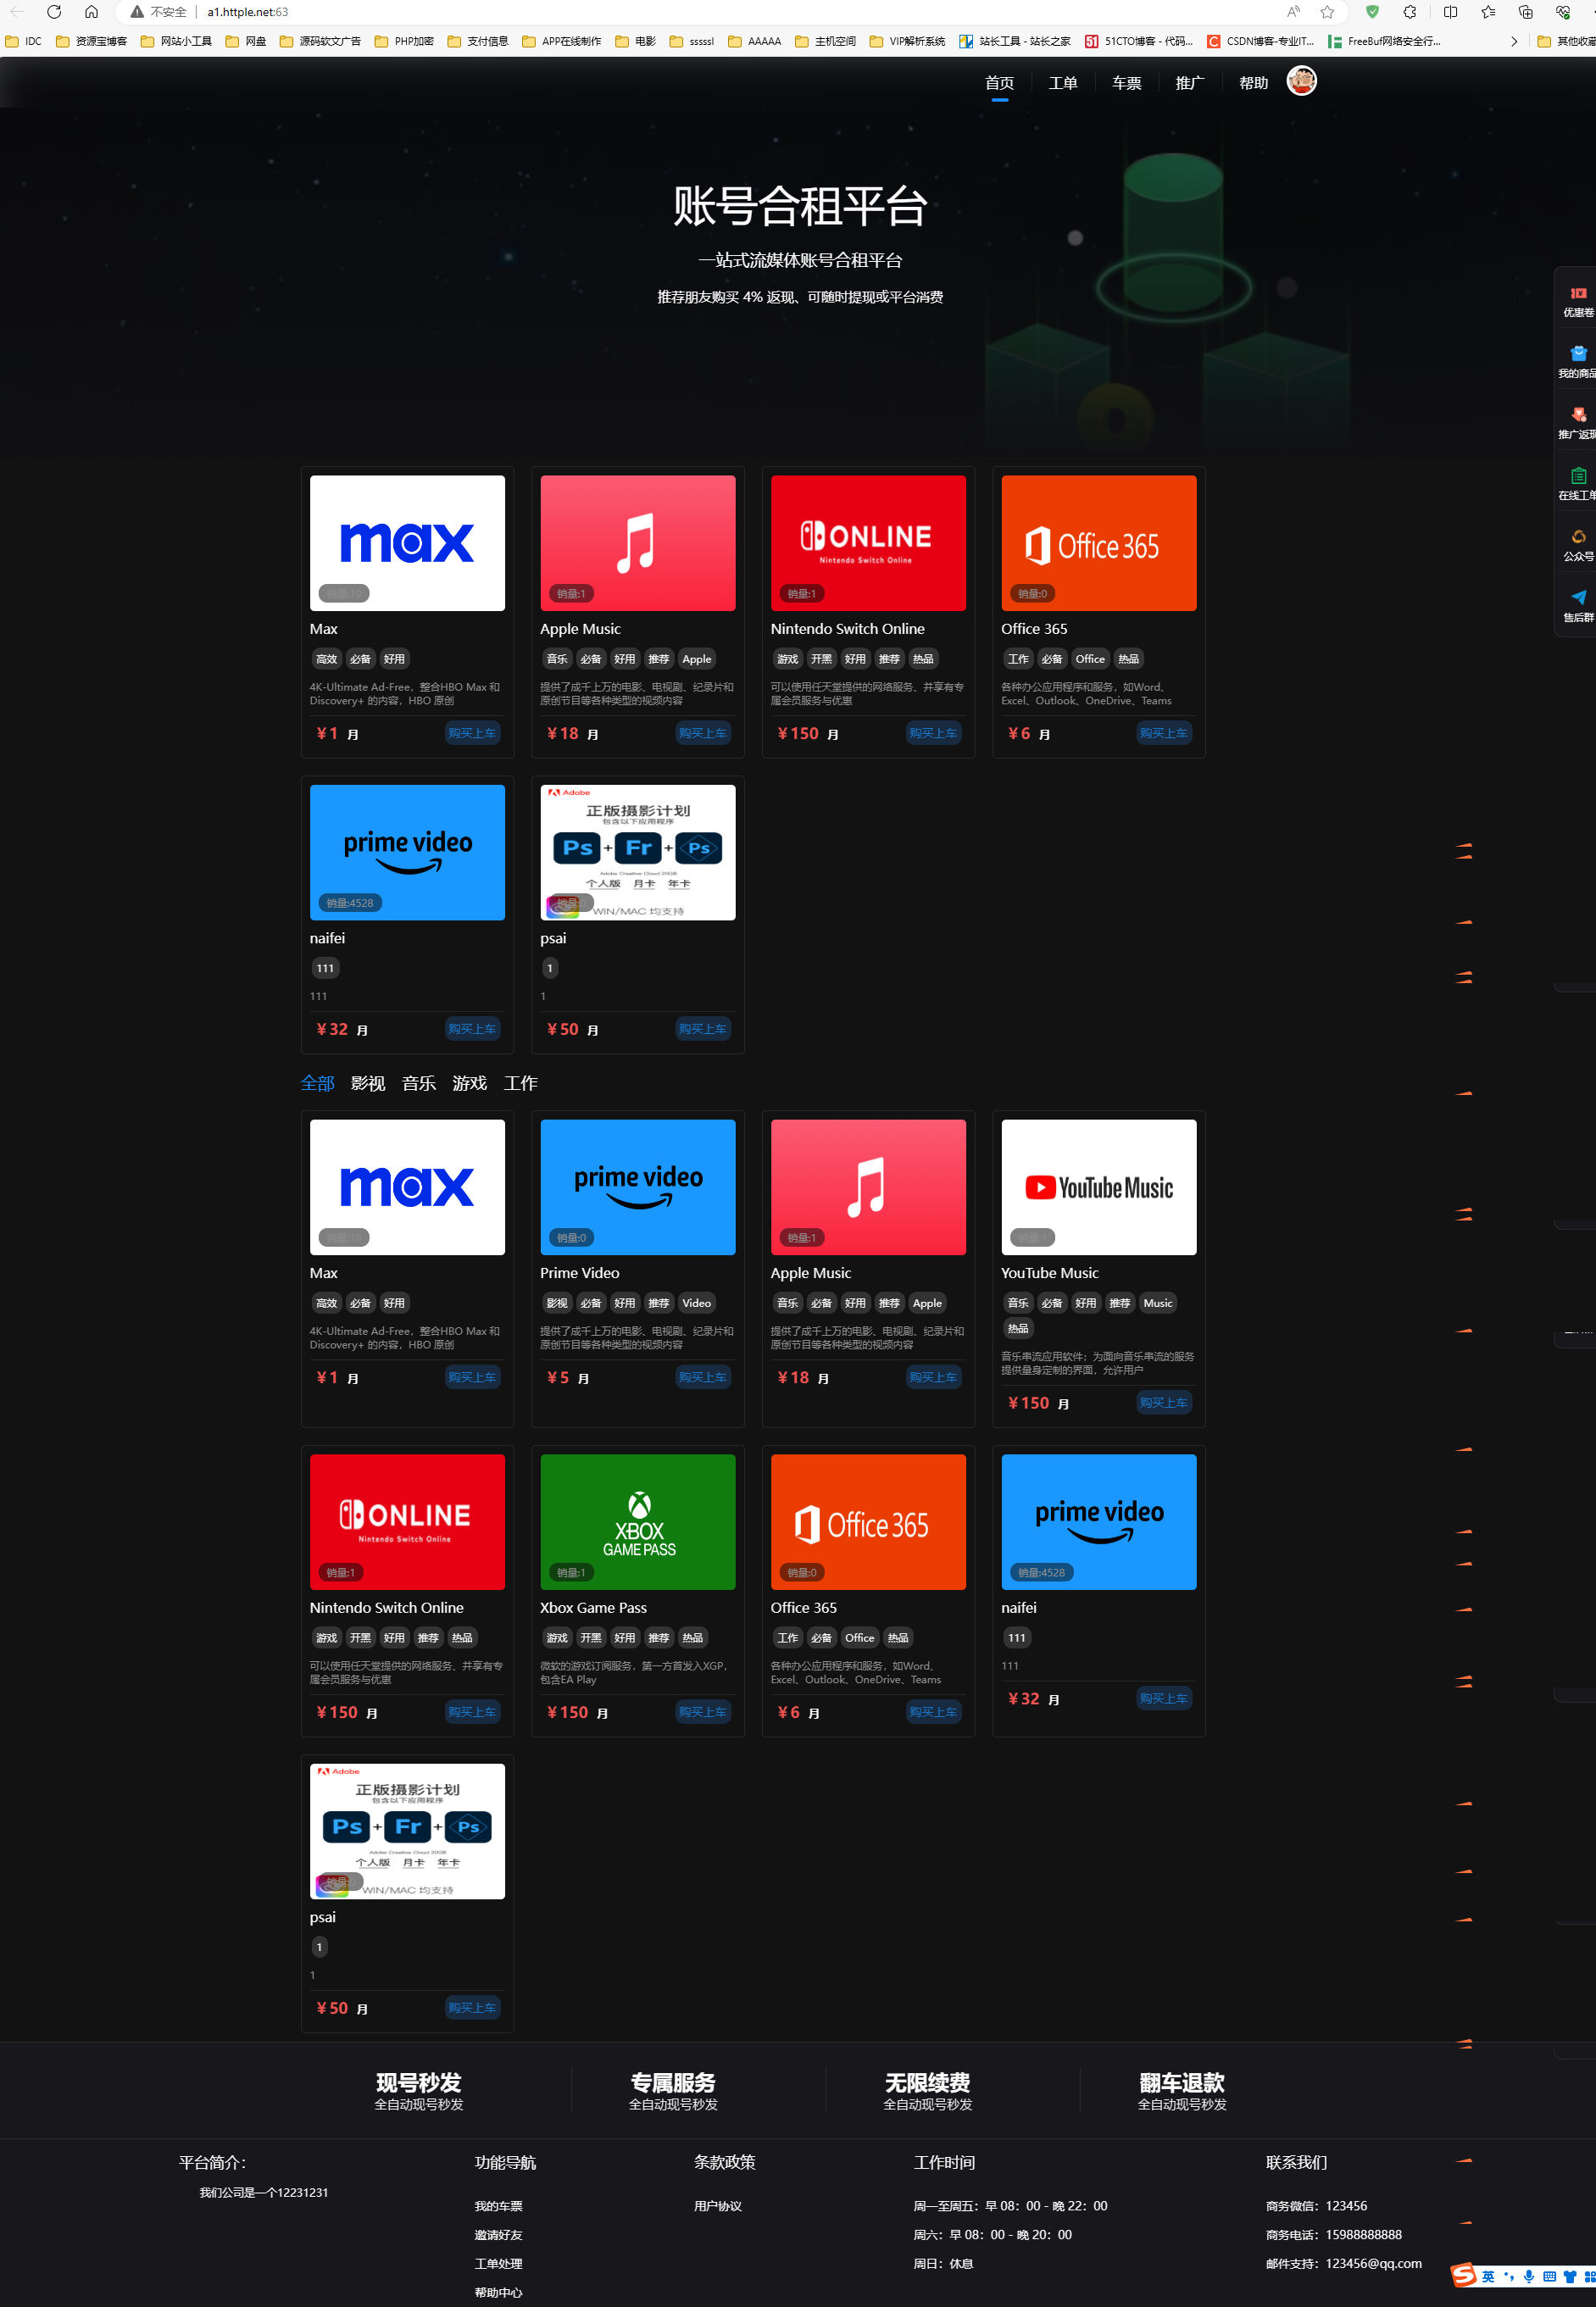Click 购买上车 on the YouTube Music card
The height and width of the screenshot is (2307, 1596).
pos(1164,1402)
